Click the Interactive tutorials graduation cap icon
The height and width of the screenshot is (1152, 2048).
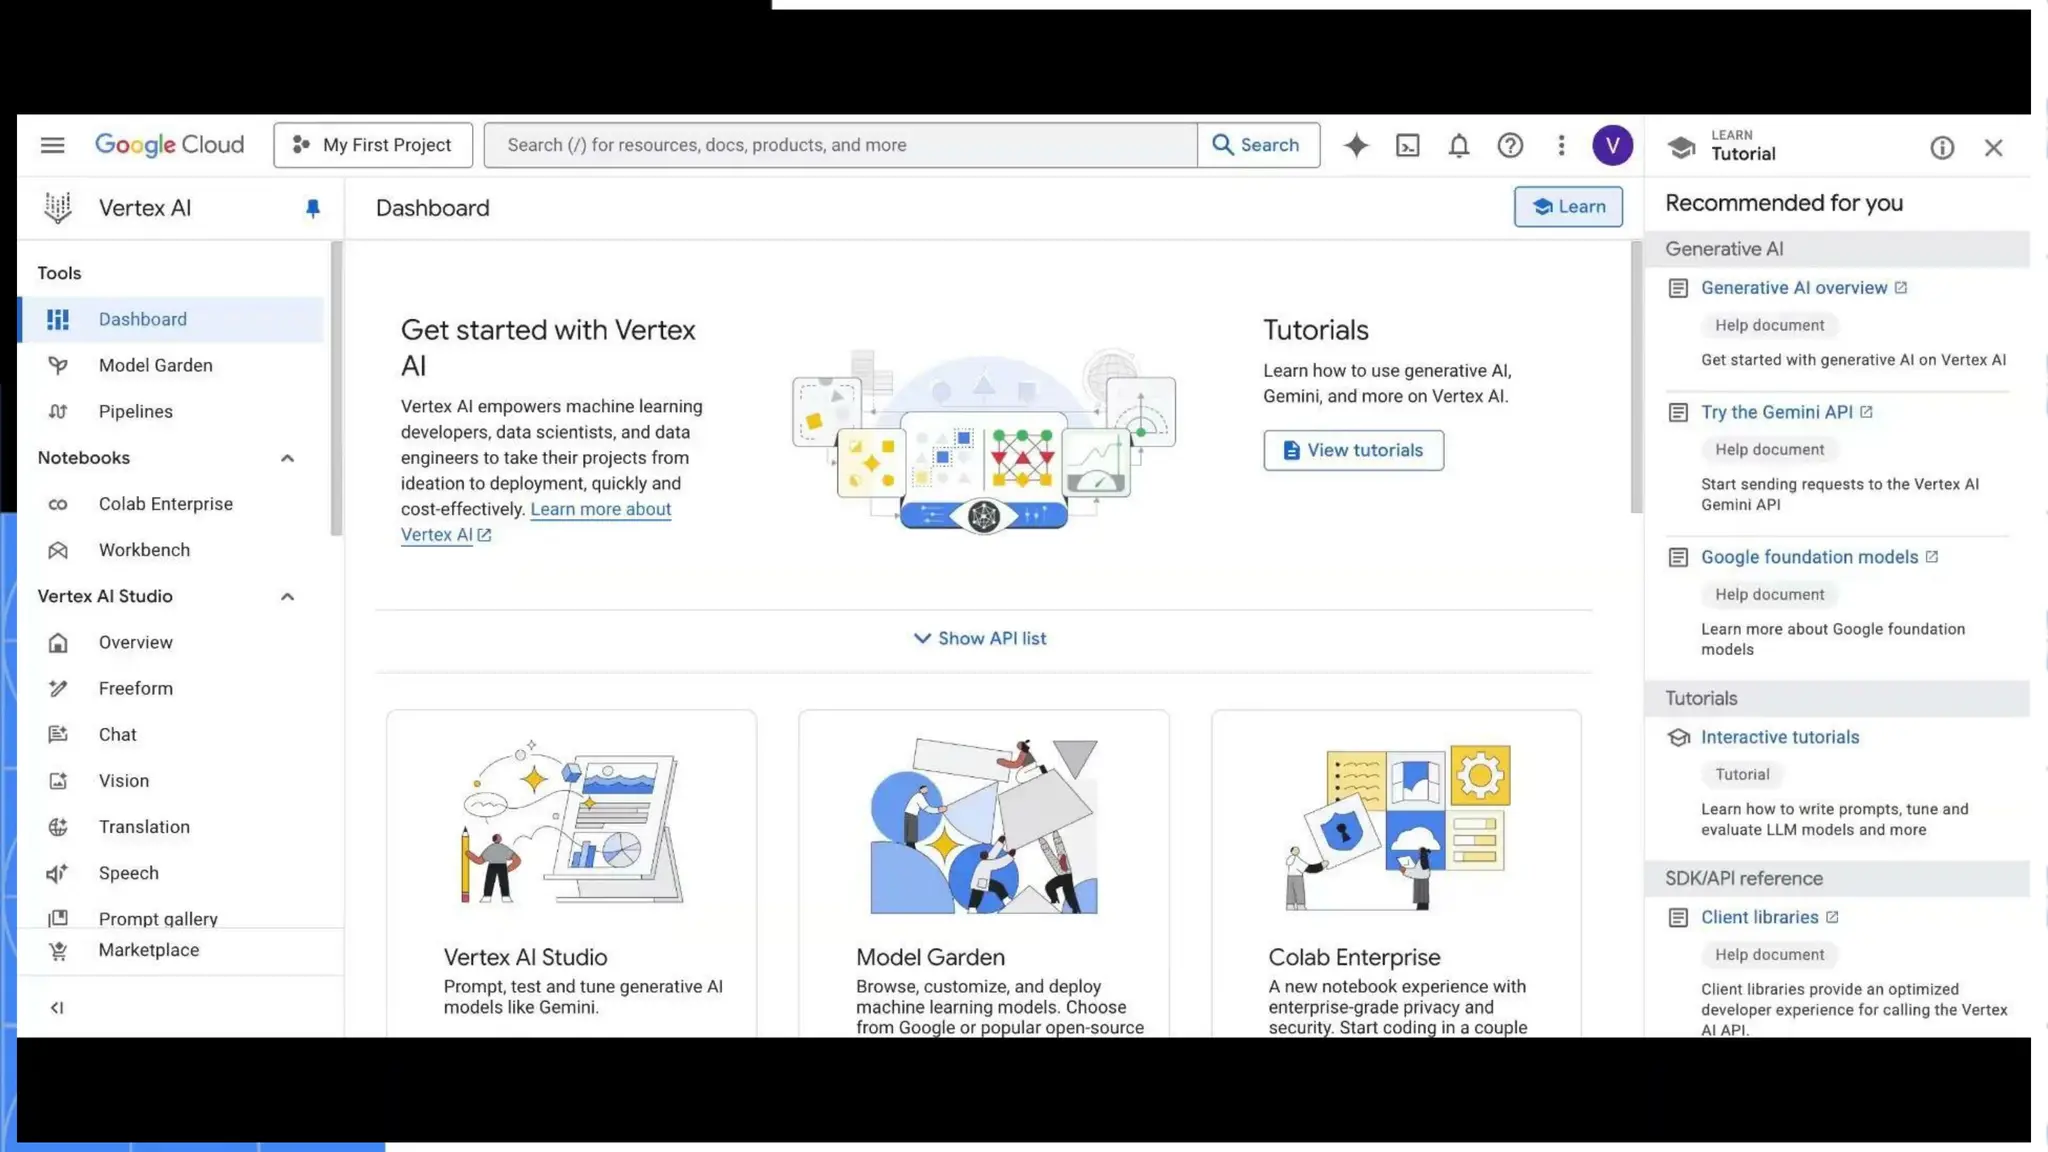click(x=1679, y=738)
